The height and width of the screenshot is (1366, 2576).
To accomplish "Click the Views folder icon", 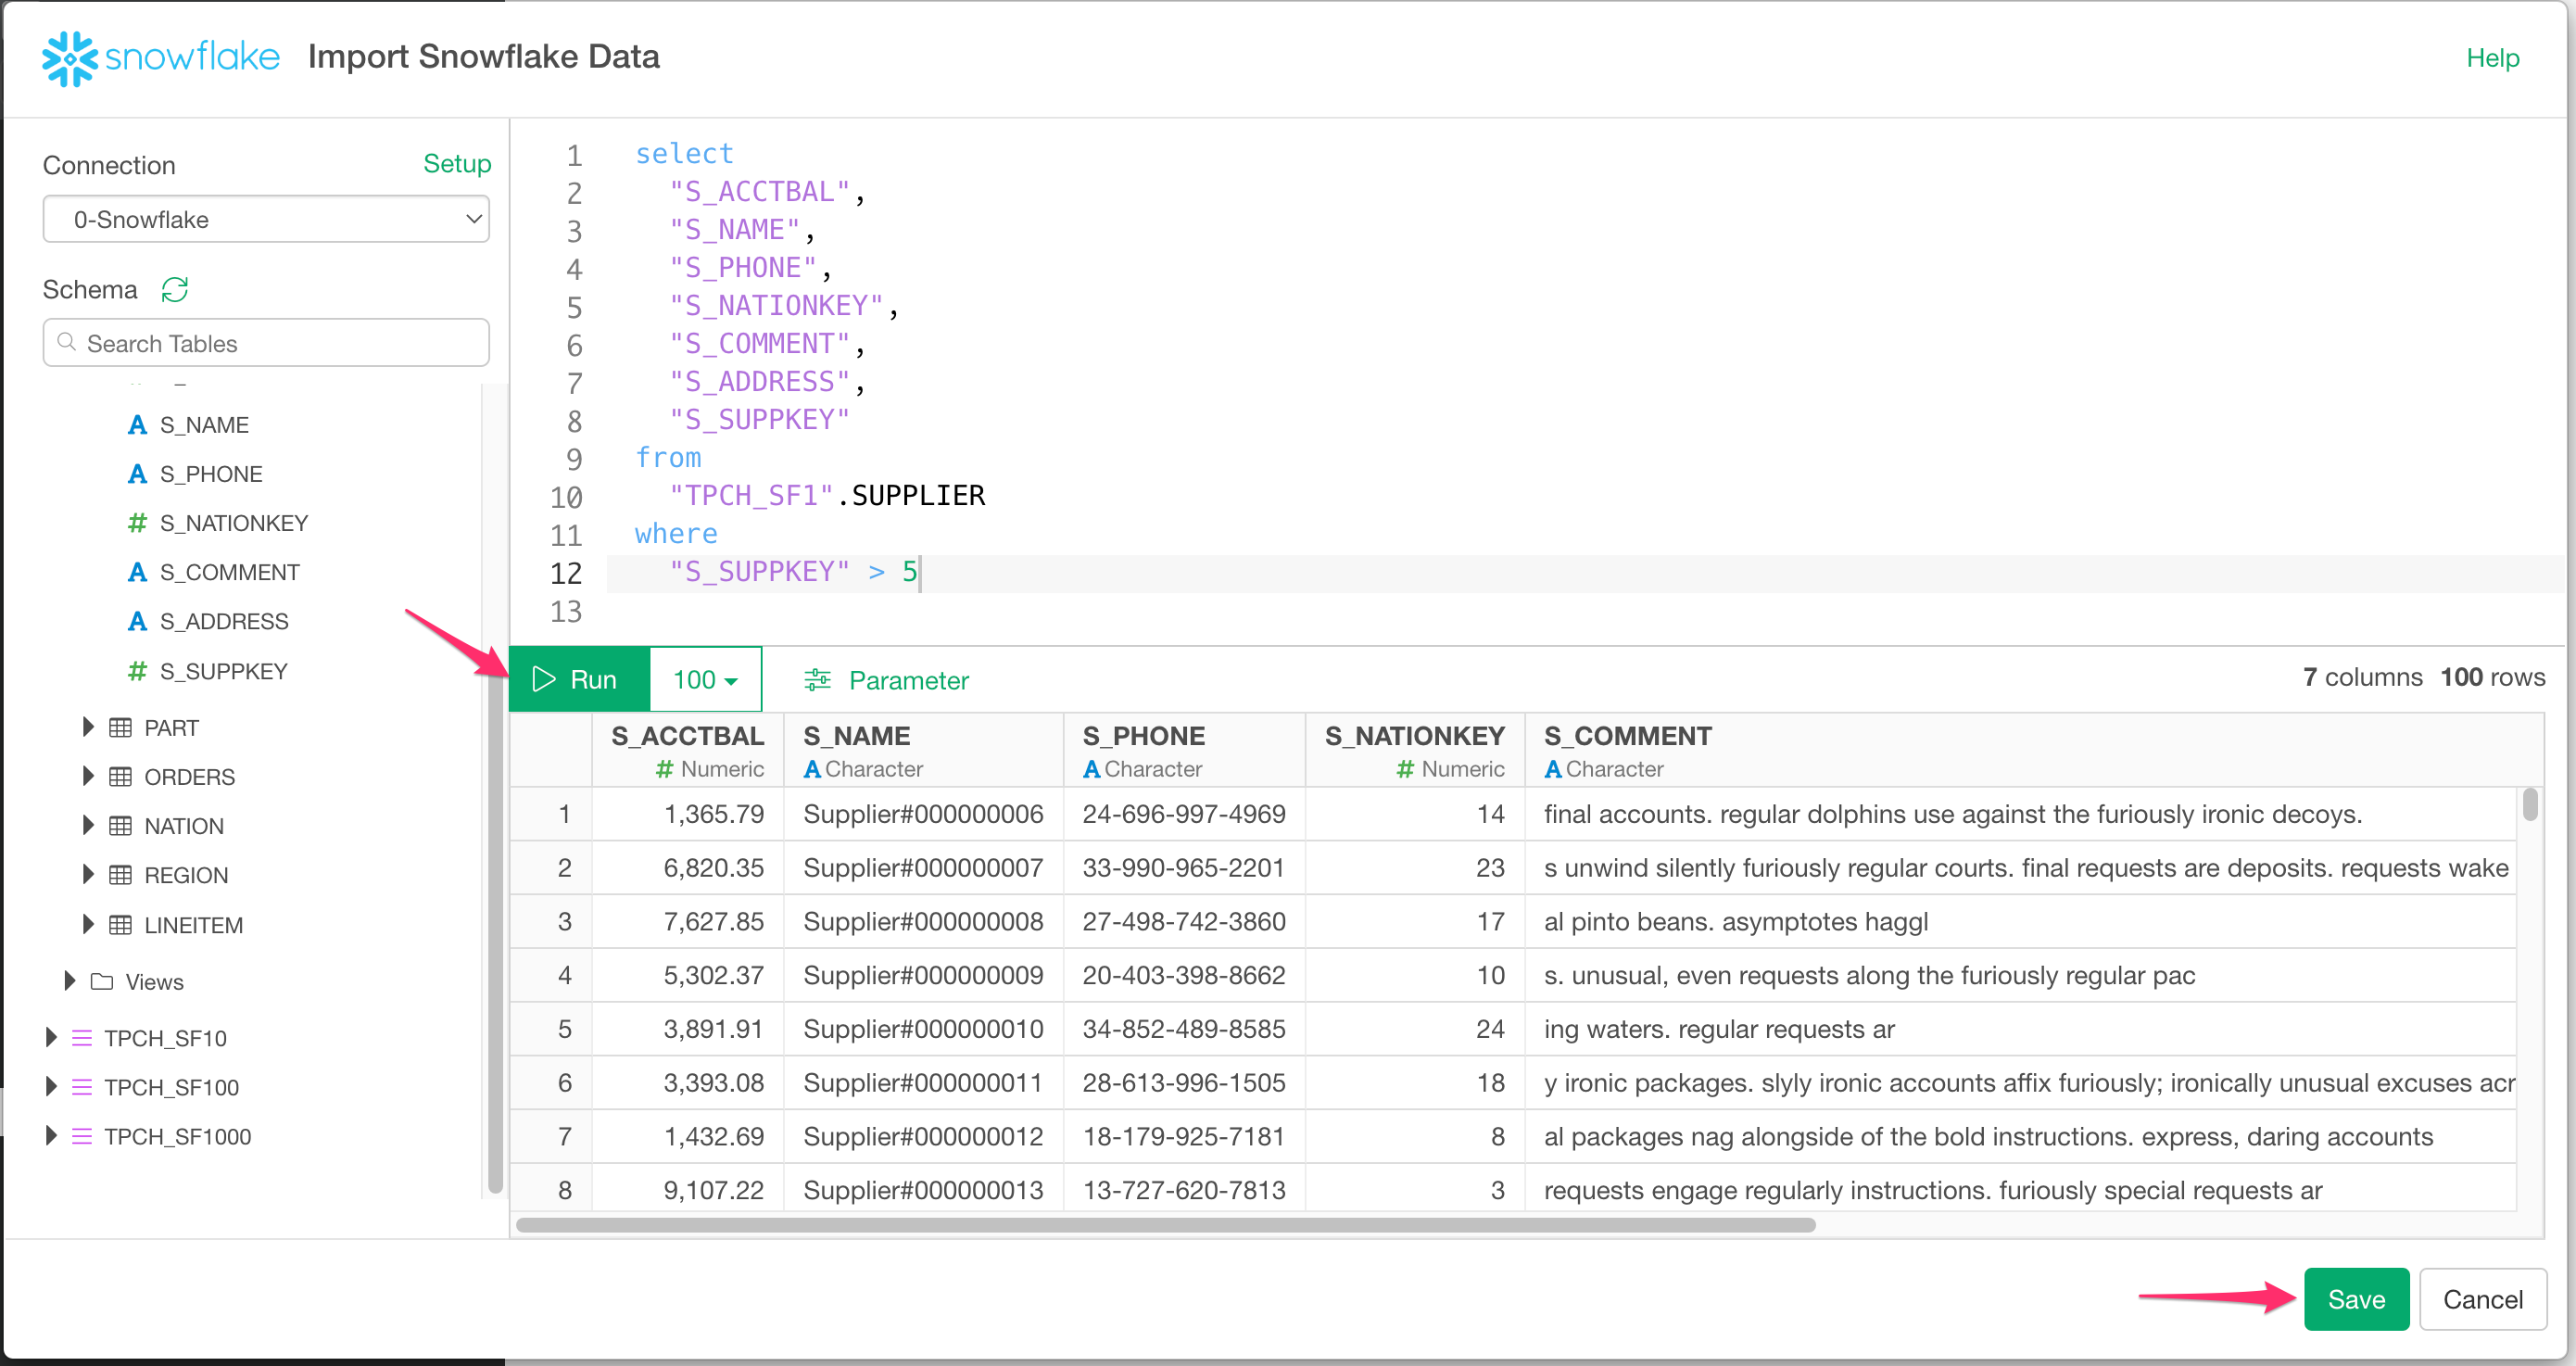I will click(102, 982).
